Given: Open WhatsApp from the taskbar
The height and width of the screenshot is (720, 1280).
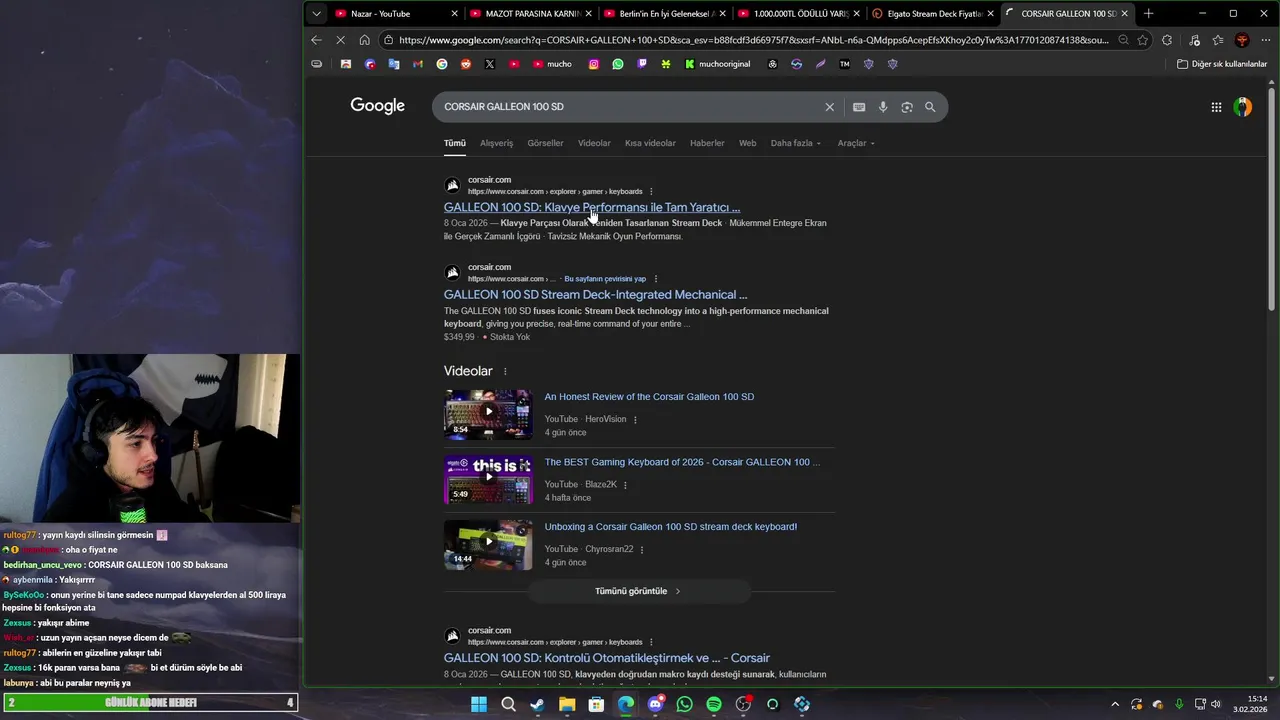Looking at the screenshot, I should 684,704.
